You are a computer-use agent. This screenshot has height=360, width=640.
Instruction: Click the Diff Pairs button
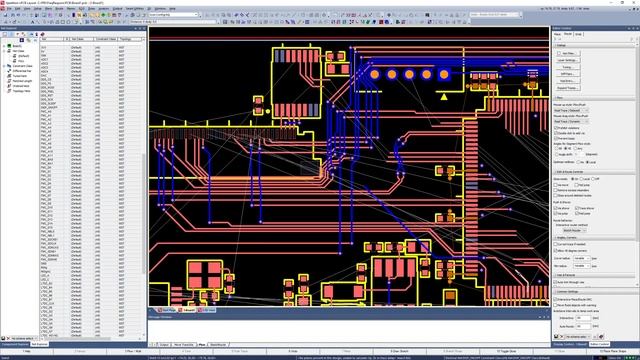click(568, 74)
